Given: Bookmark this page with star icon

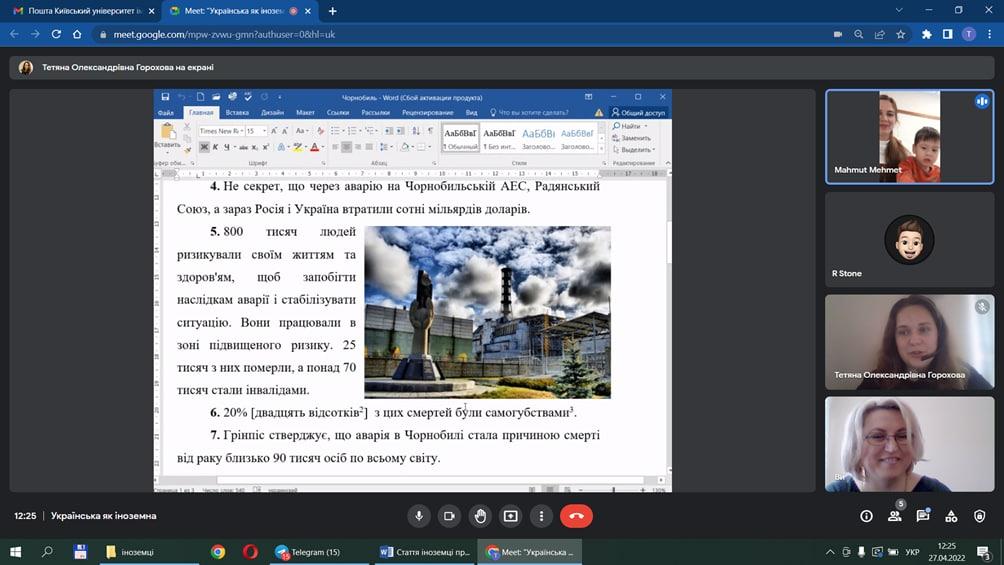Looking at the screenshot, I should point(901,34).
